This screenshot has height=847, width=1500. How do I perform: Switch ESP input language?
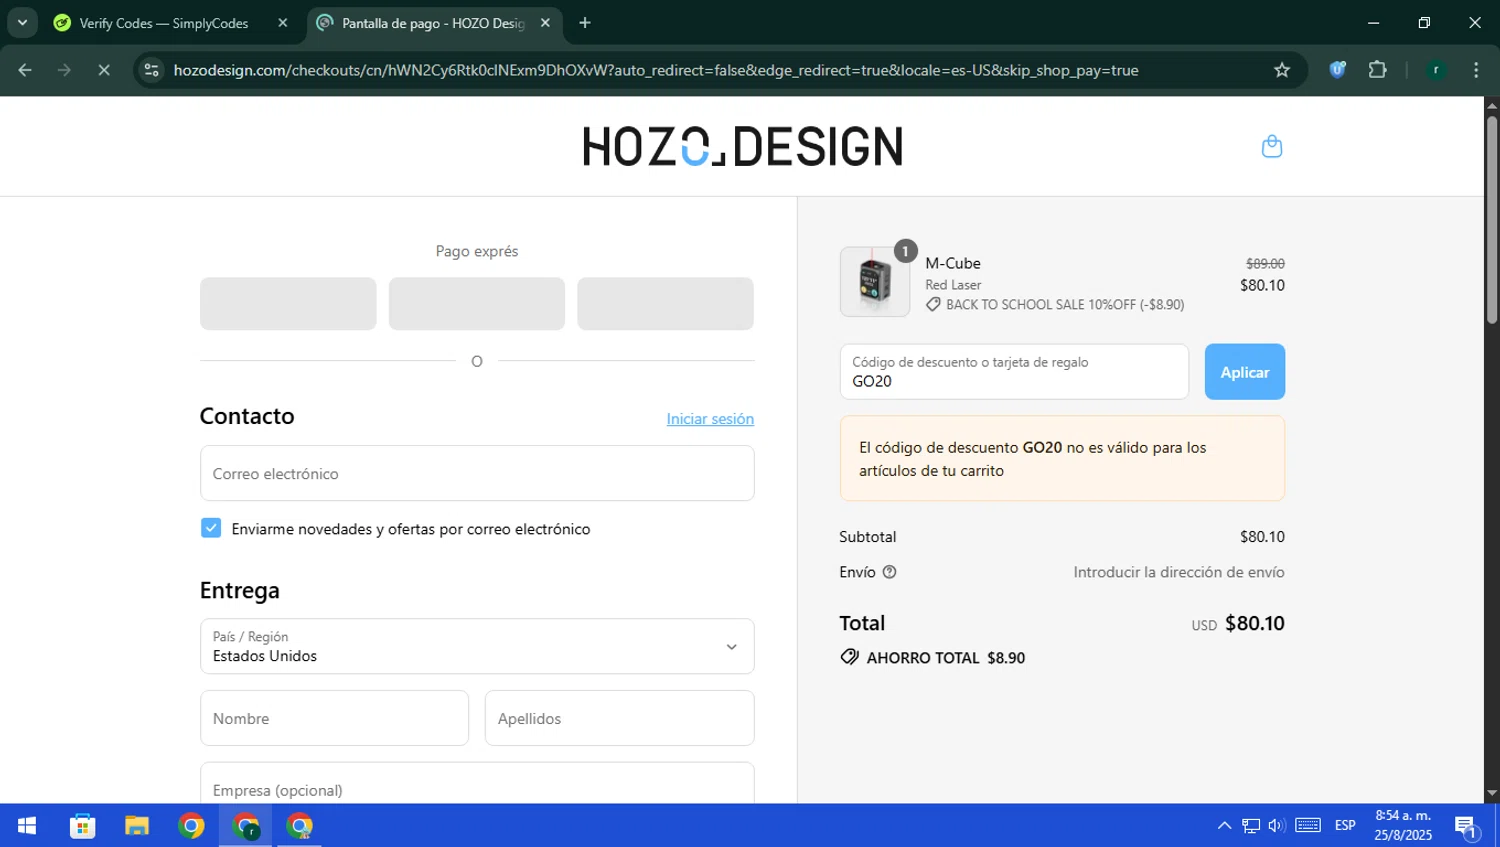pos(1345,826)
